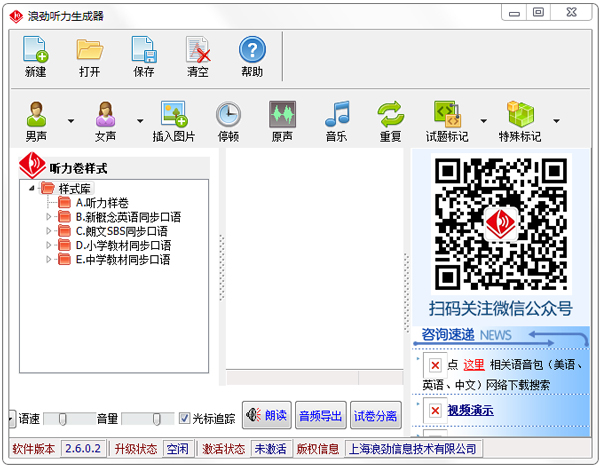The image size is (600, 467).
Task: Click the vertical splitter handle beside style panel
Action: coord(222,268)
